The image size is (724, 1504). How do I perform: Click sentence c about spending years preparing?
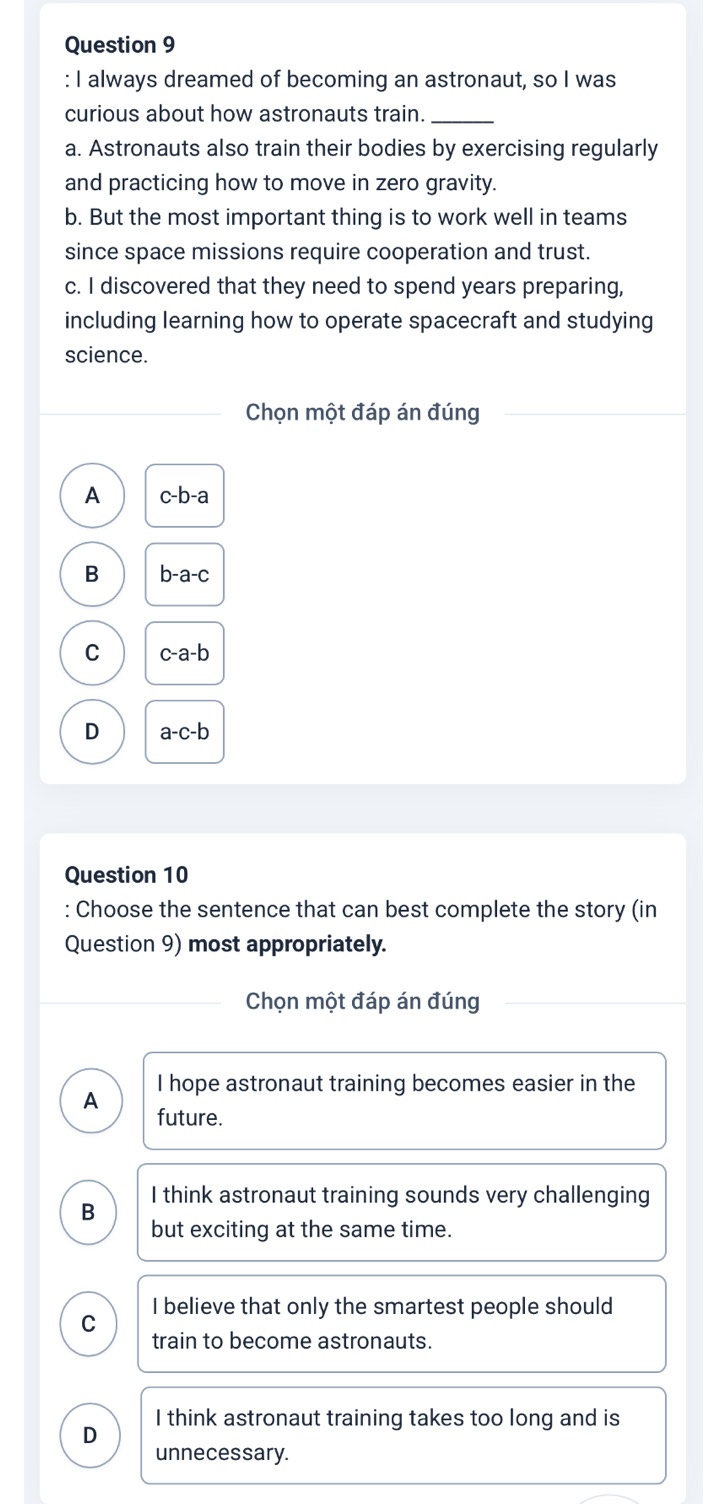358,321
